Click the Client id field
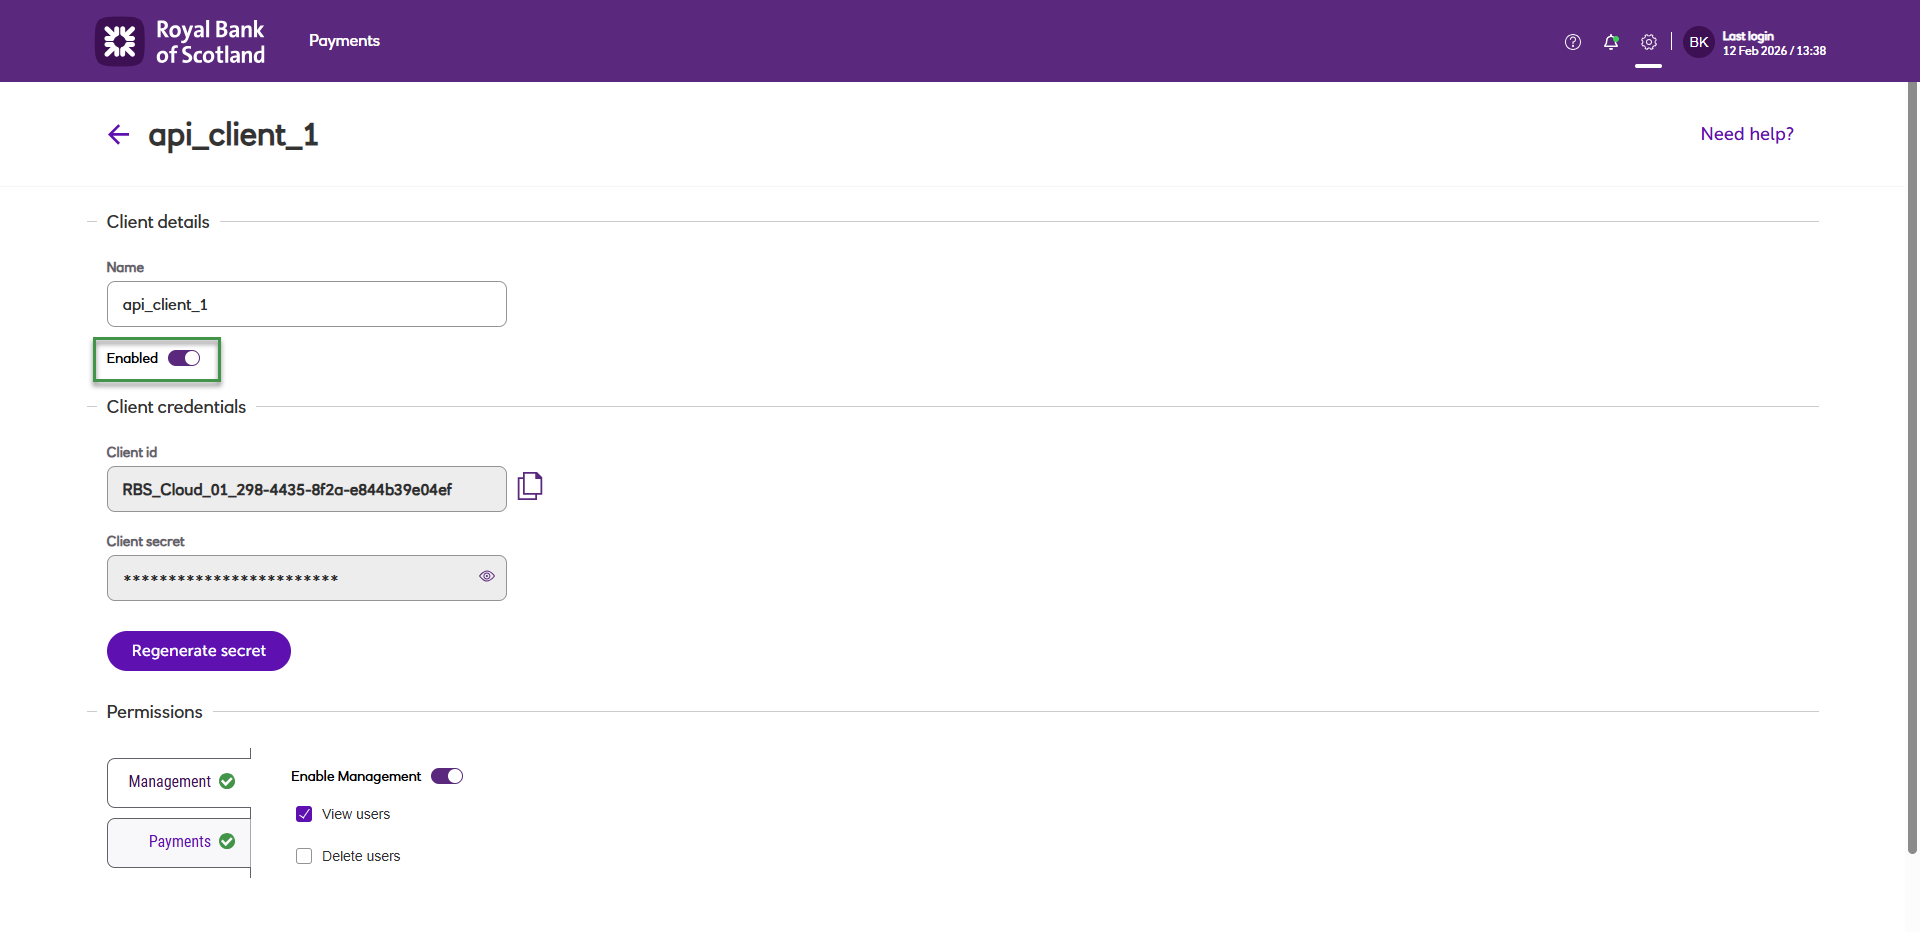This screenshot has height=932, width=1920. (x=307, y=489)
